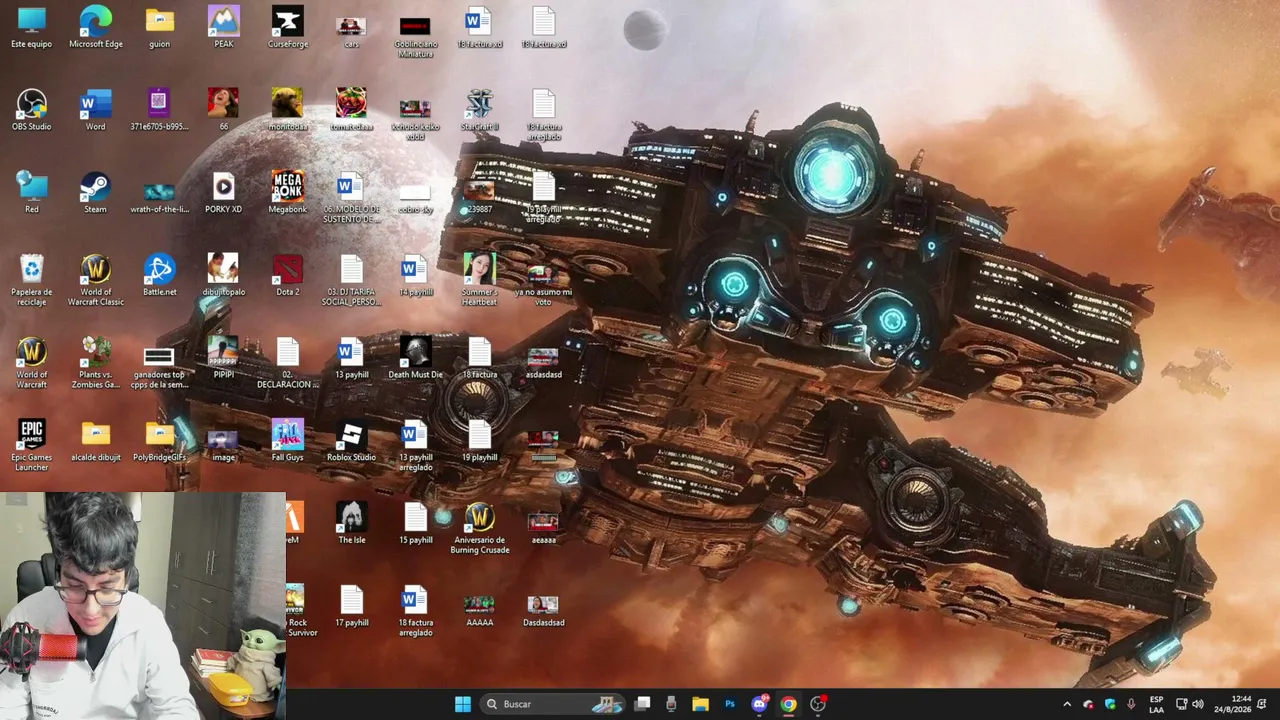This screenshot has width=1280, height=720.
Task: Select the Fall Guys shortcut
Action: (x=288, y=440)
